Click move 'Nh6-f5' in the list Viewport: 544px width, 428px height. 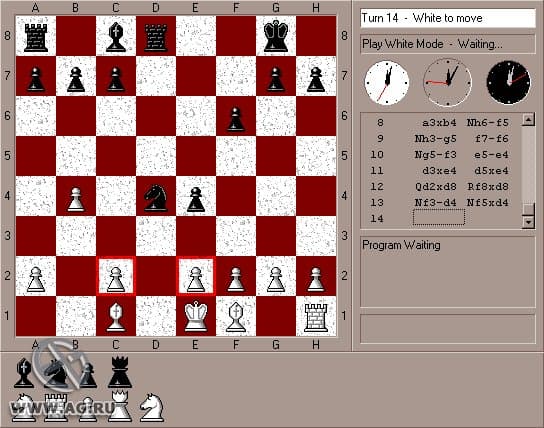487,123
